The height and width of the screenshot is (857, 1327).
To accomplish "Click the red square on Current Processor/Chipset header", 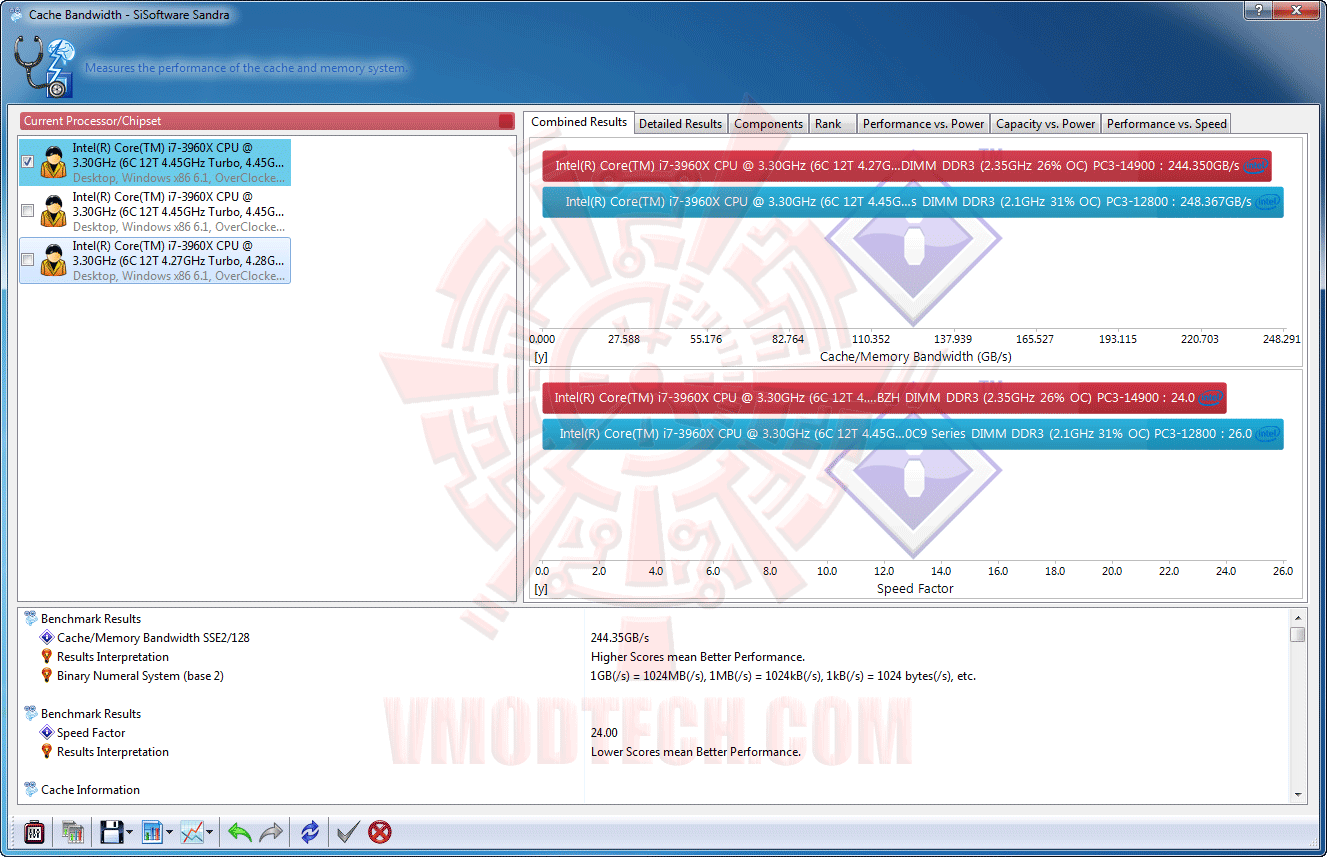I will click(x=506, y=121).
